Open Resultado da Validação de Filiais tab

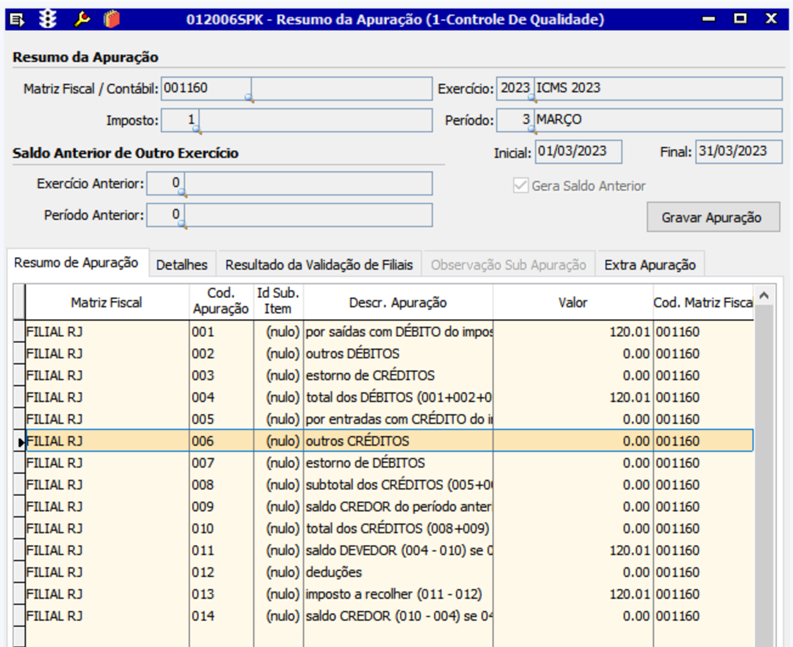pos(318,265)
